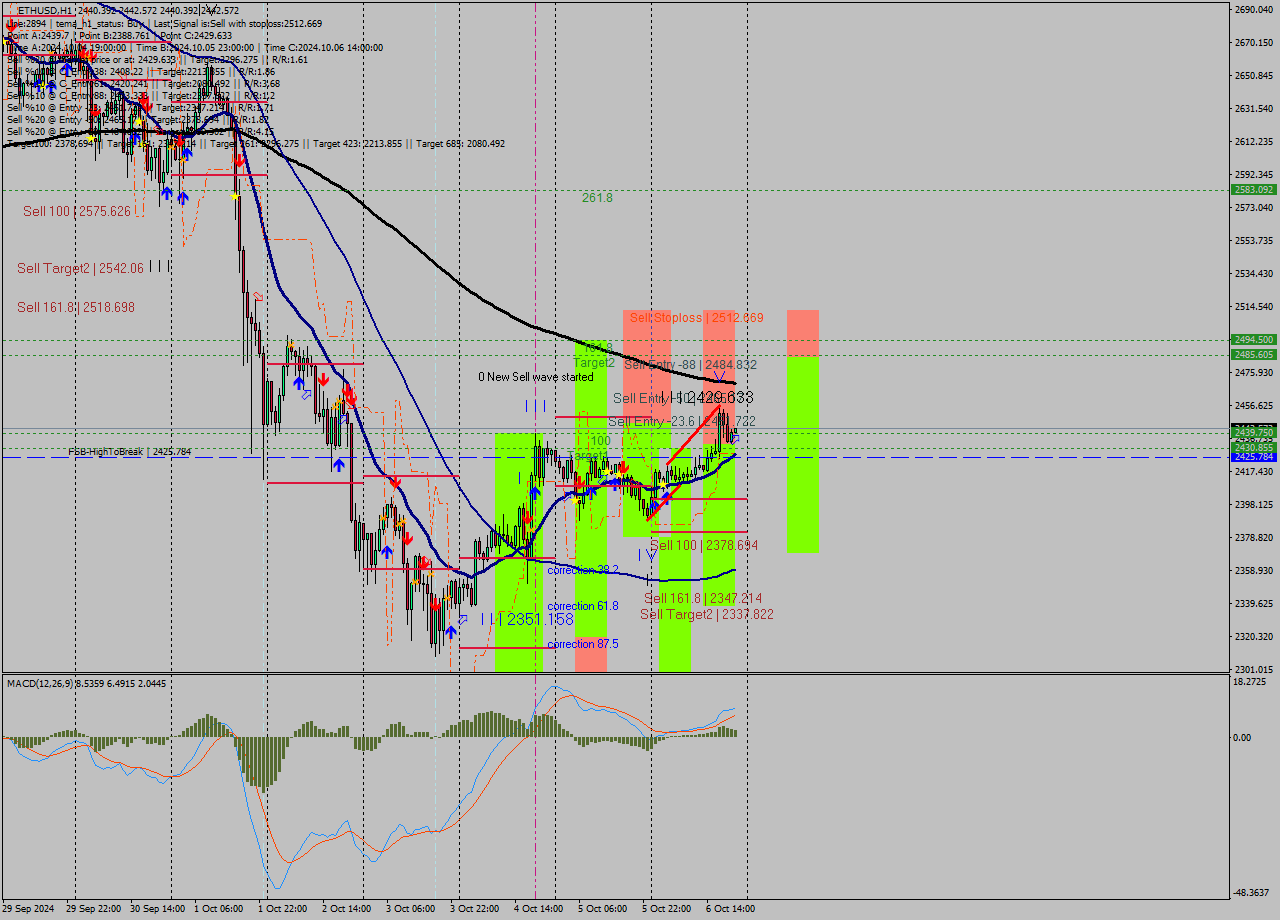
Task: Click the blue up arrow beside the 2351.158 label
Action: point(451,632)
